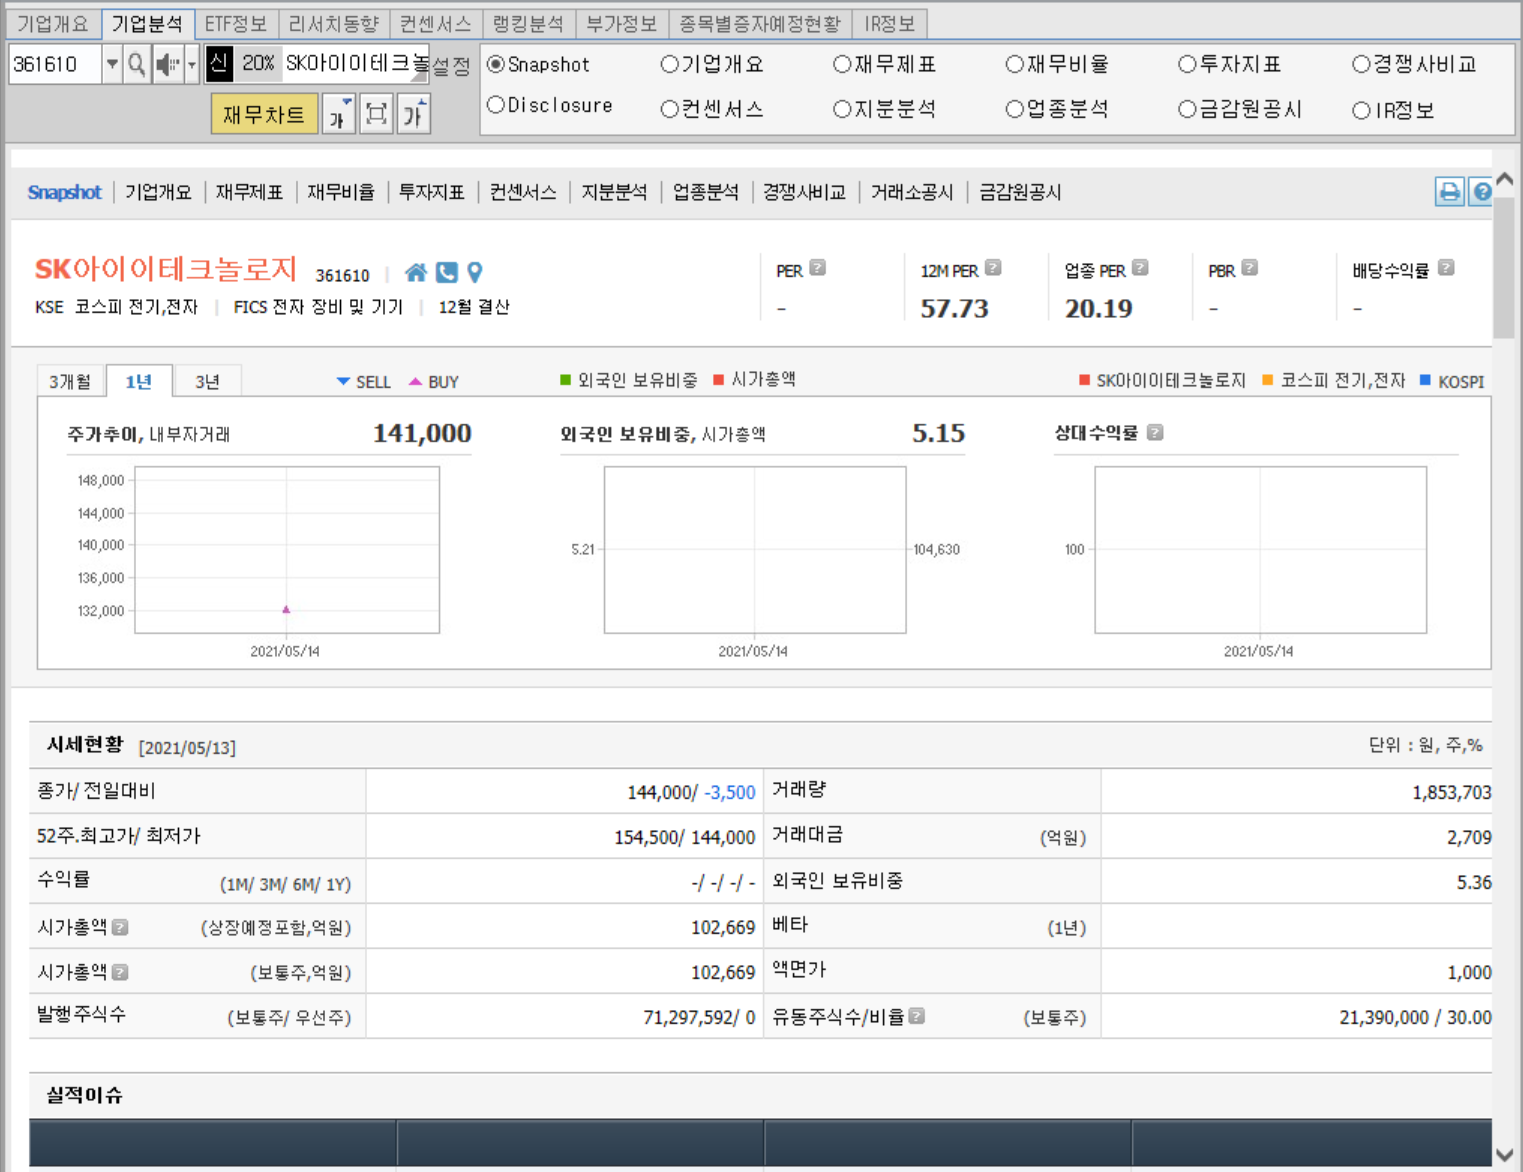Viewport: 1523px width, 1172px height.
Task: Open the 재무제표 link in sub-navigation
Action: pyautogui.click(x=249, y=192)
